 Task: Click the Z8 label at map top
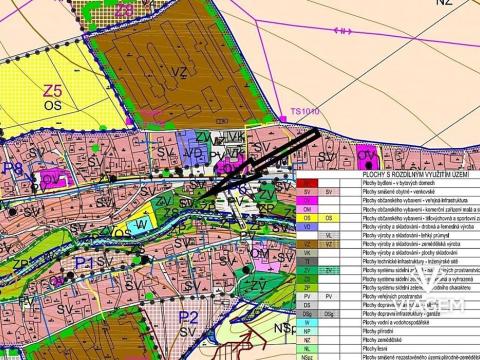pos(124,11)
